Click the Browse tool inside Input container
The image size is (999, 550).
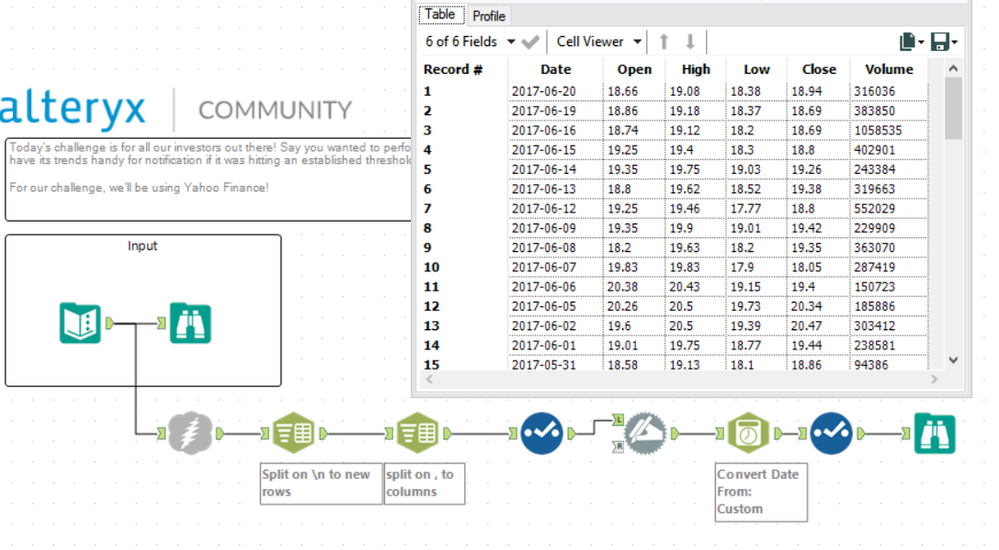[190, 323]
